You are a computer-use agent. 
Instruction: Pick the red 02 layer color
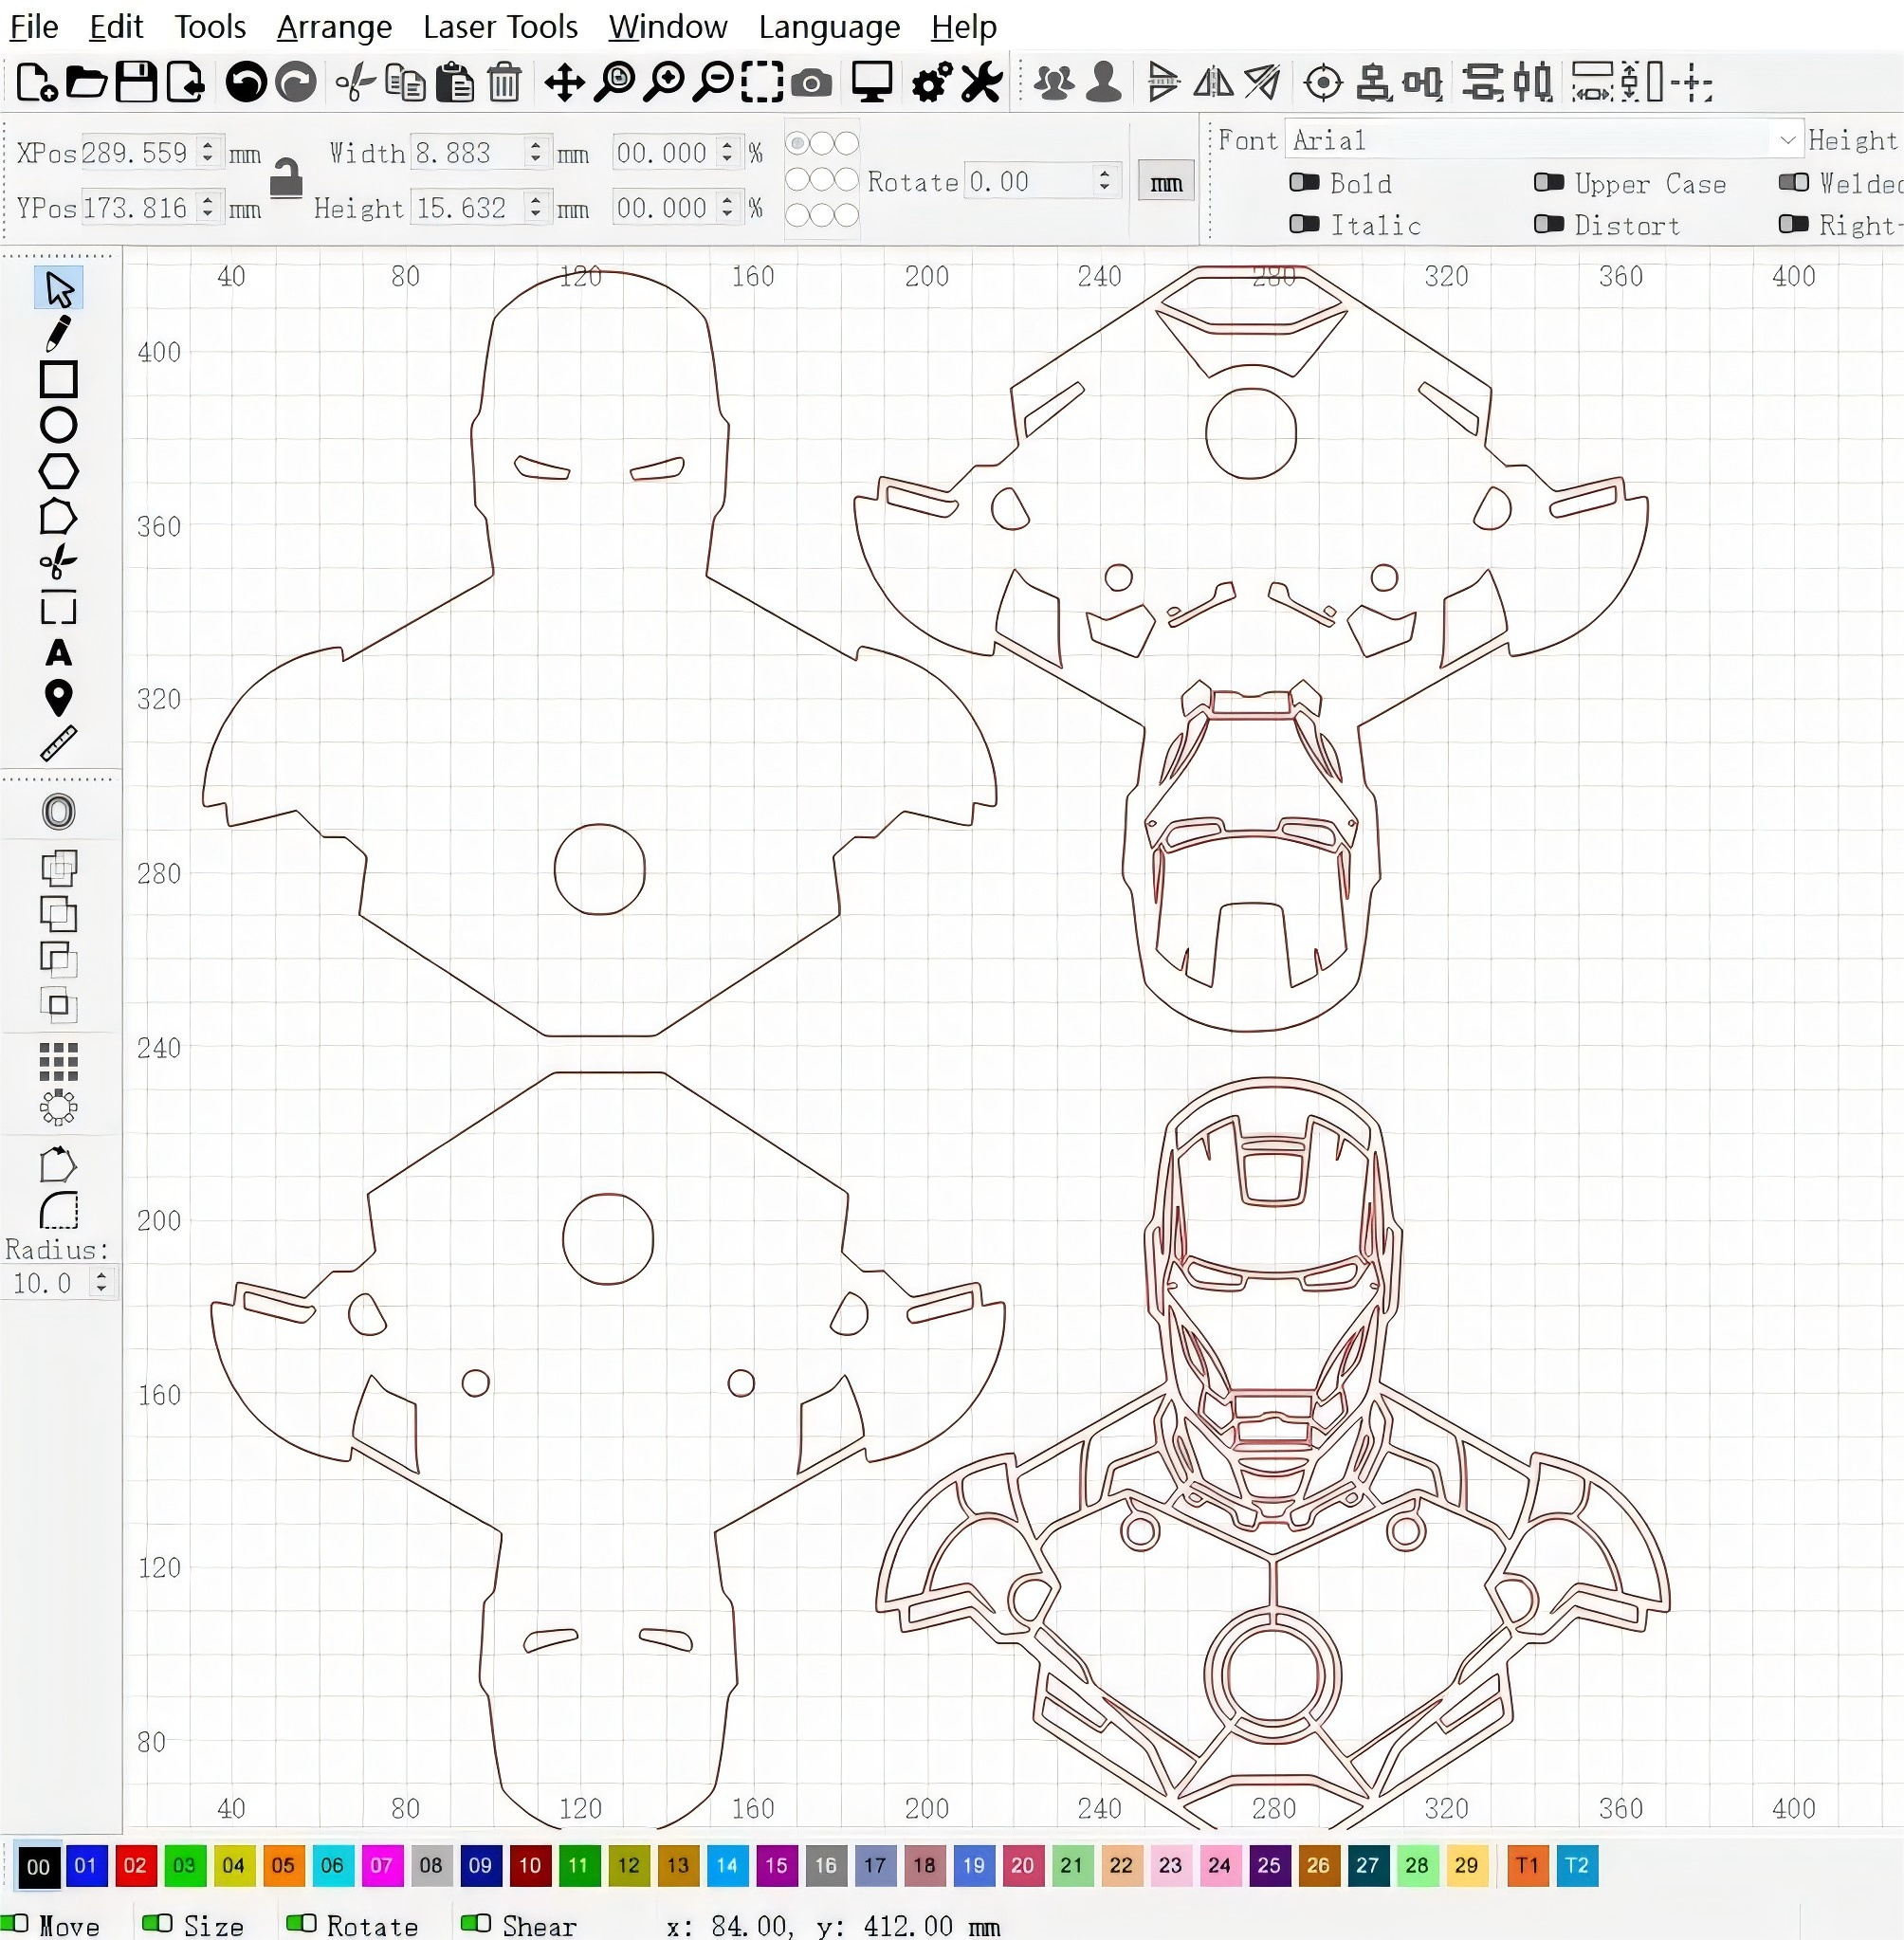[135, 1865]
